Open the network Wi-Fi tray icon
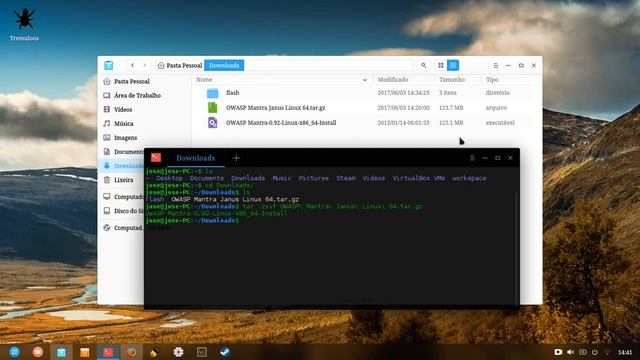The image size is (640, 360). (607, 352)
